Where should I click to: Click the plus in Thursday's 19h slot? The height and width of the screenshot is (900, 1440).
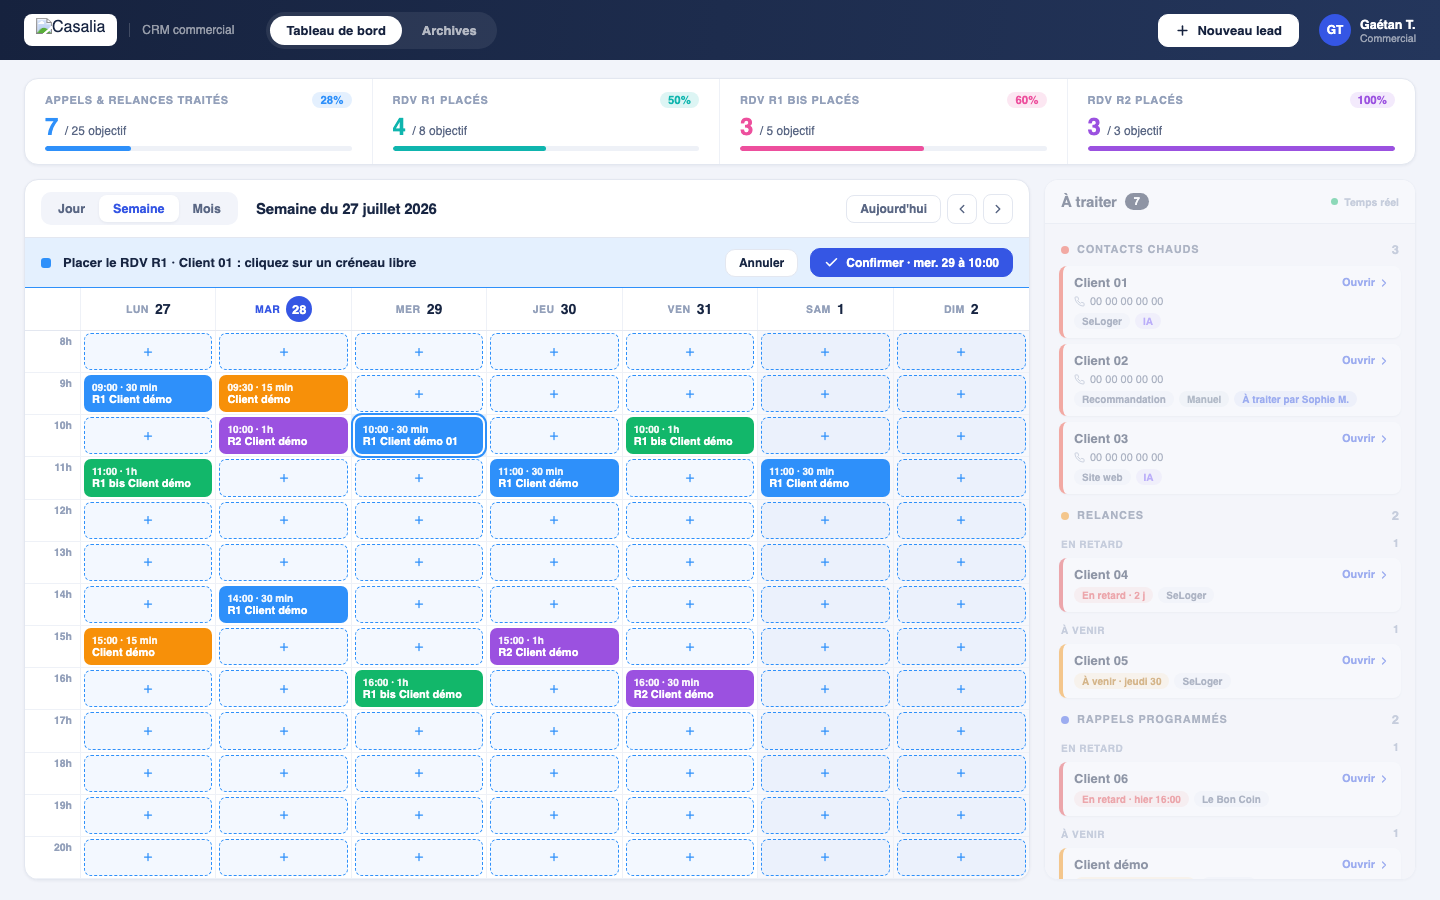click(554, 815)
